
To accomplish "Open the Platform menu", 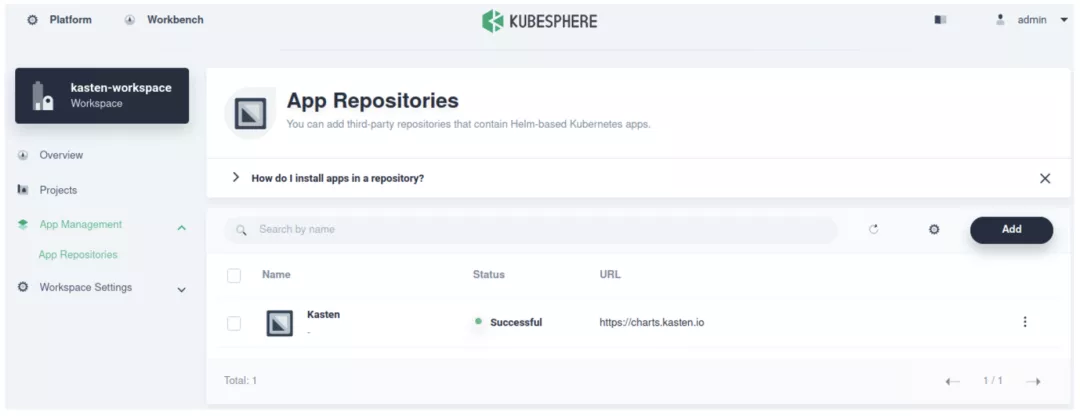I will (x=60, y=20).
